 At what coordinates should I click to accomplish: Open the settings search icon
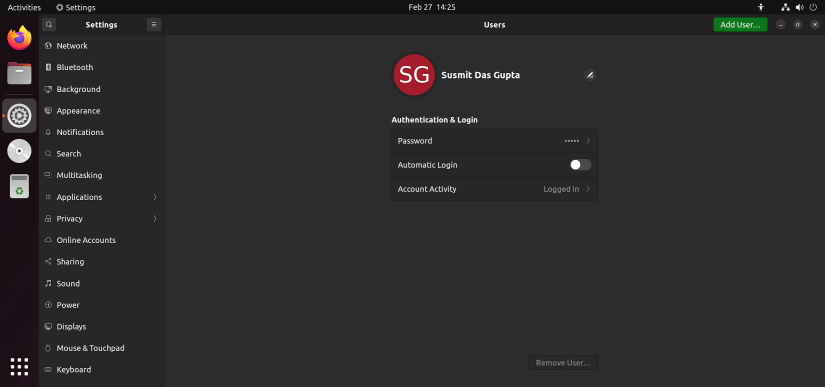click(49, 25)
